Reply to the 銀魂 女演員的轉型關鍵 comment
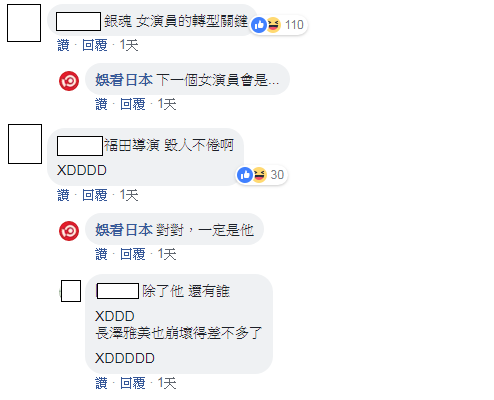 pyautogui.click(x=95, y=45)
